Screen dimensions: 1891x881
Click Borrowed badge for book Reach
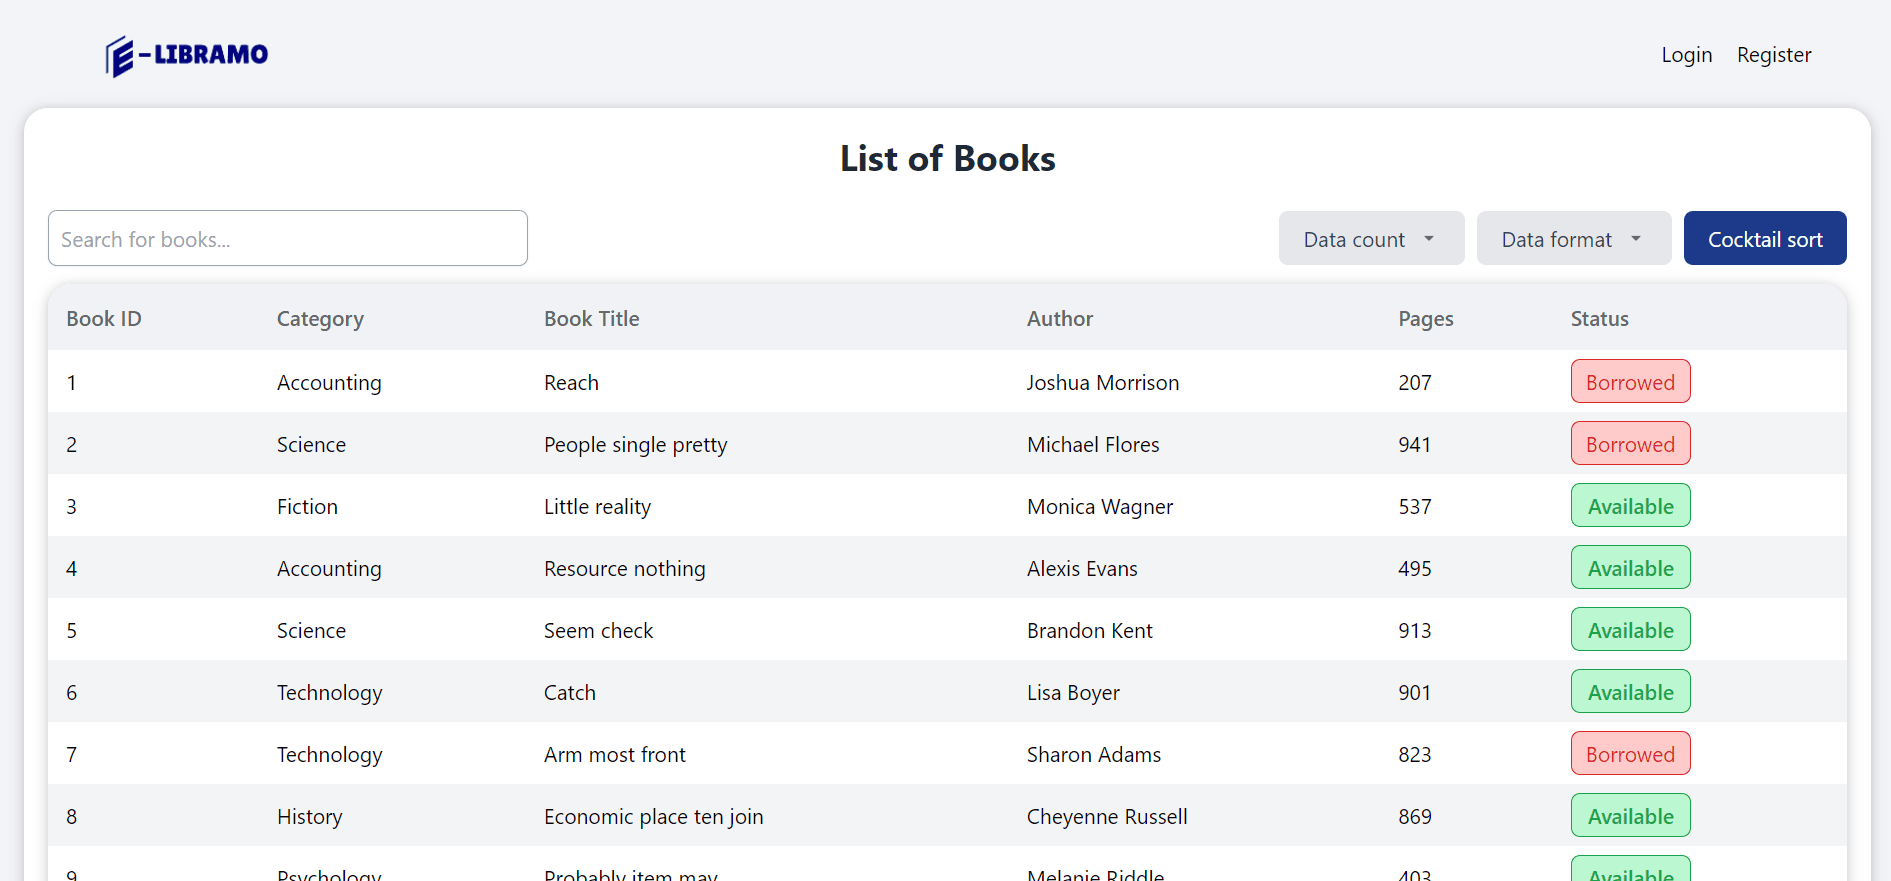[1630, 382]
